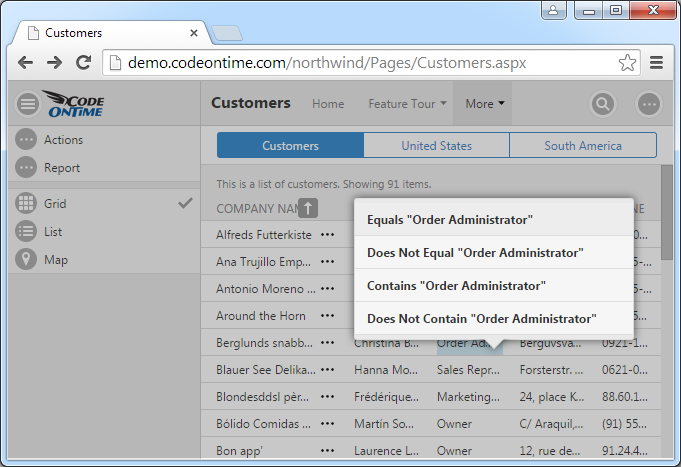
Task: Click the grid vertical scrollbar thumb
Action: coord(666,212)
